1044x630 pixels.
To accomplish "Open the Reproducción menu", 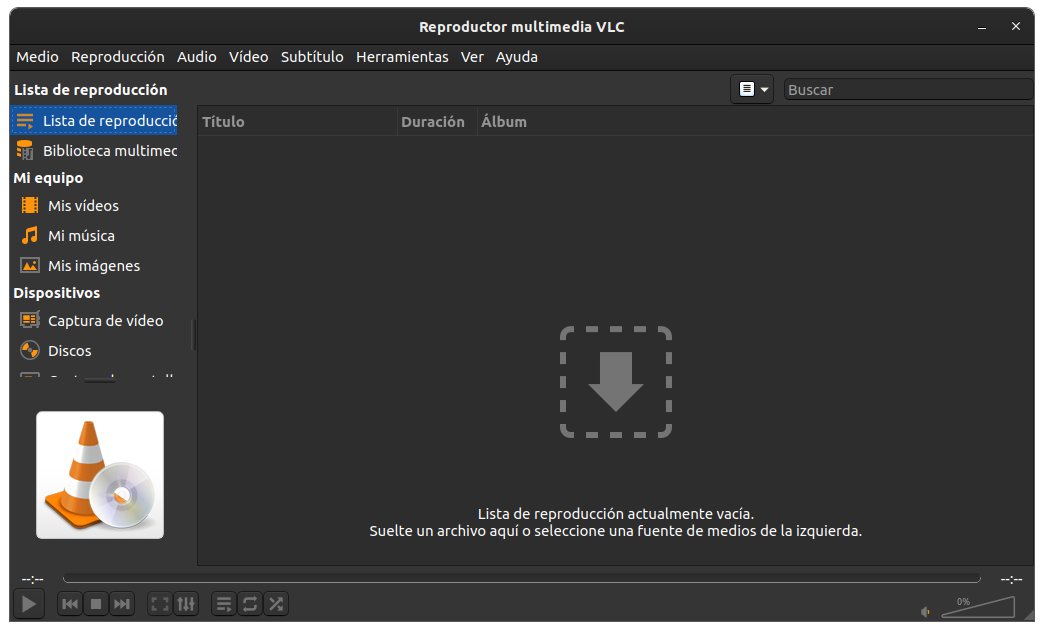I will click(117, 57).
